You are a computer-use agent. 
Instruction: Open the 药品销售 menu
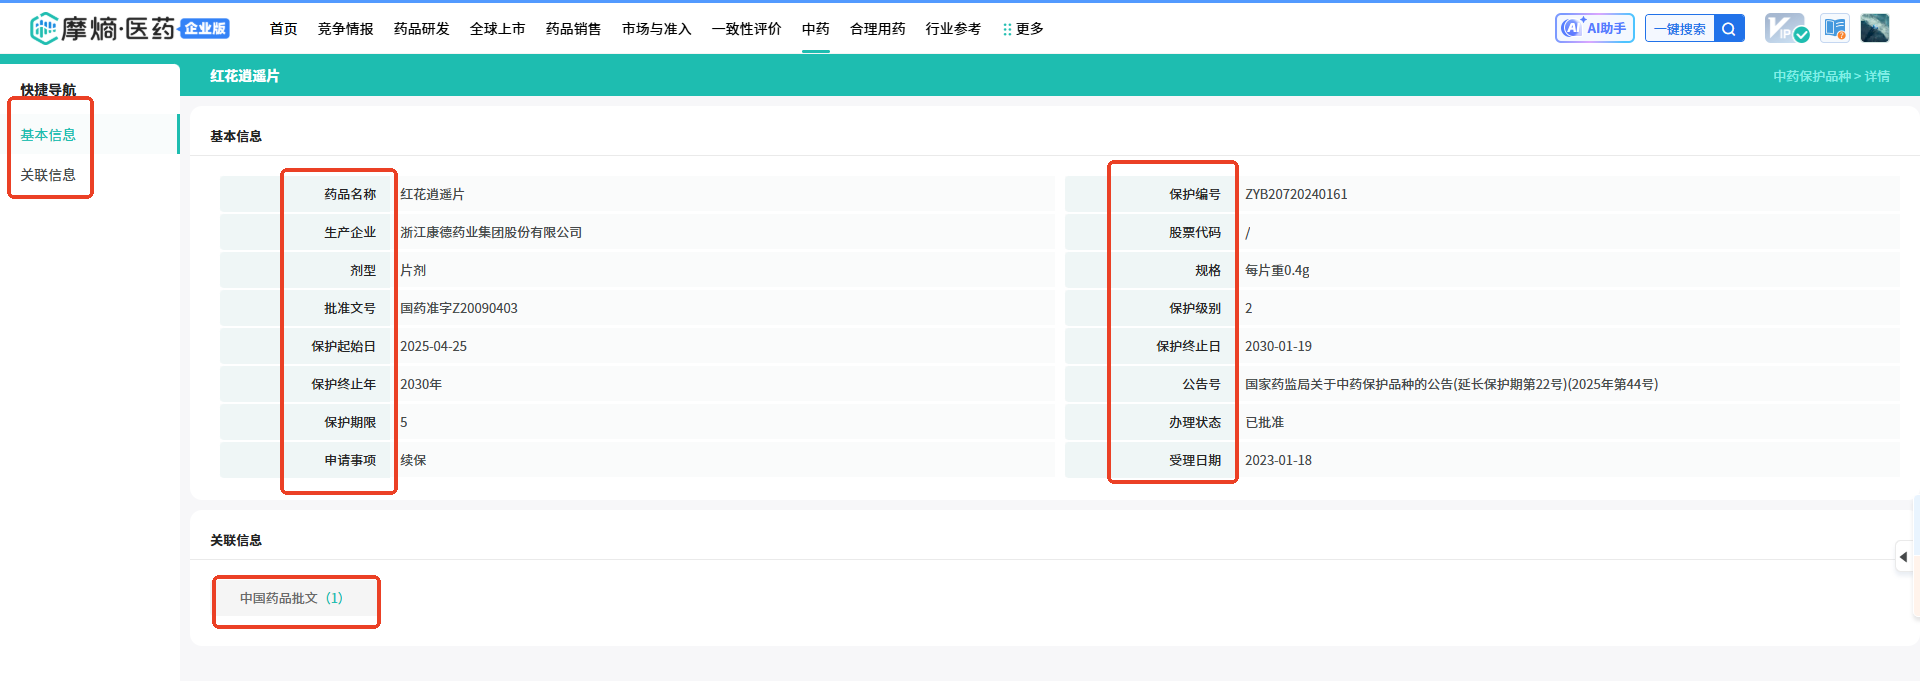pos(573,29)
